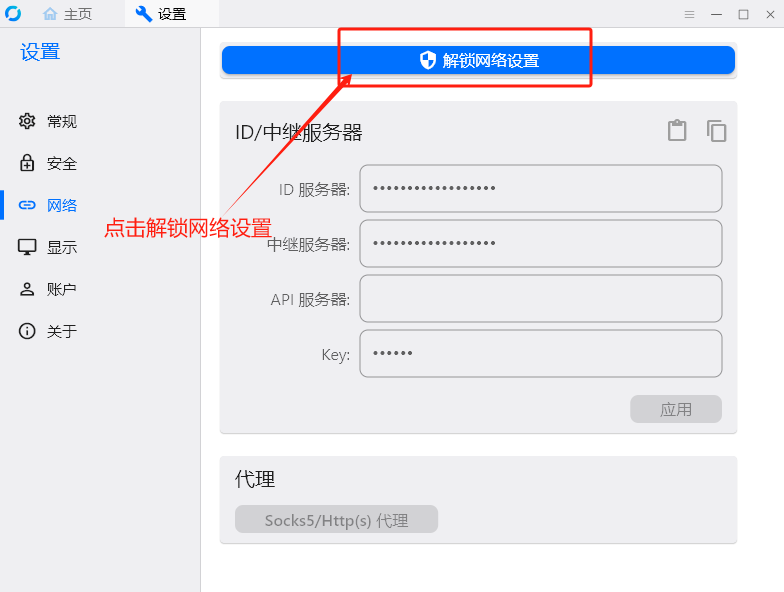Open the 常规 general settings section
This screenshot has height=592, width=784.
[x=48, y=122]
